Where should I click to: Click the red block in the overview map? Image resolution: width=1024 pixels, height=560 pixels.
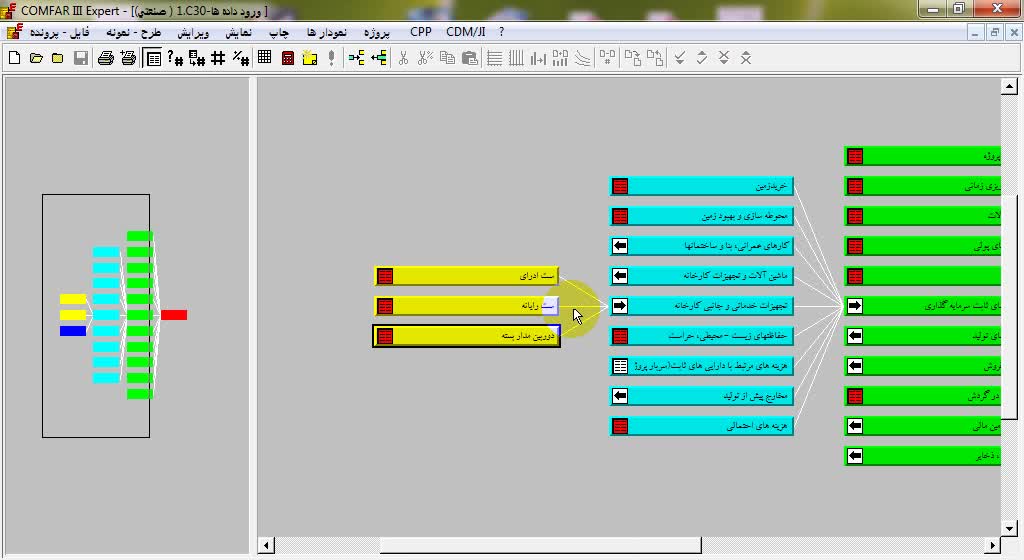click(174, 315)
